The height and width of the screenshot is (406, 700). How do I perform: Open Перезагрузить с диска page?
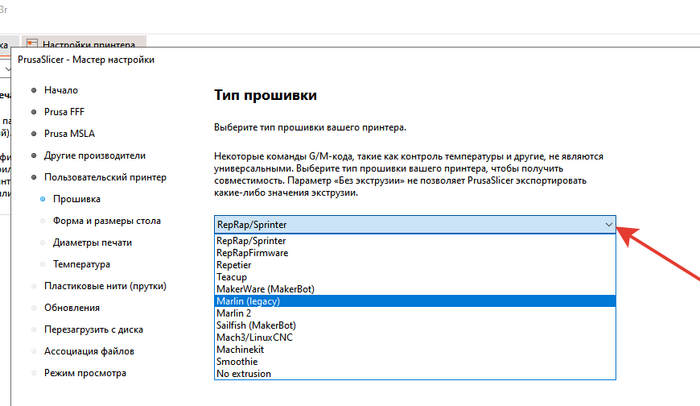click(93, 330)
